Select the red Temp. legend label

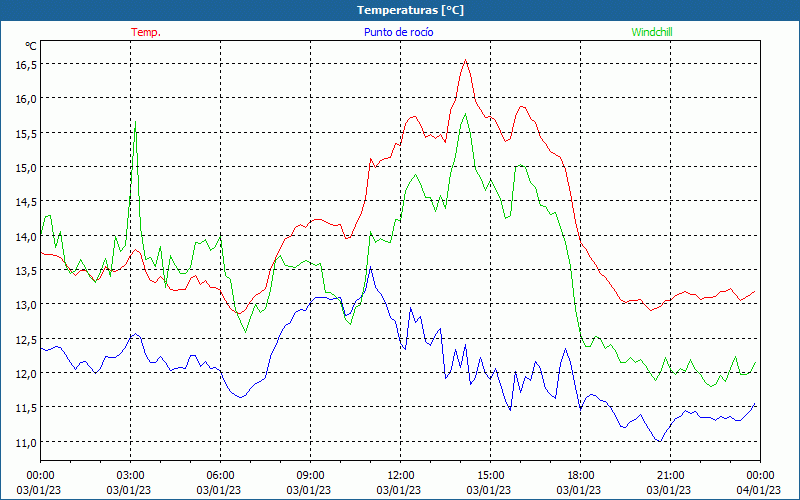point(146,32)
